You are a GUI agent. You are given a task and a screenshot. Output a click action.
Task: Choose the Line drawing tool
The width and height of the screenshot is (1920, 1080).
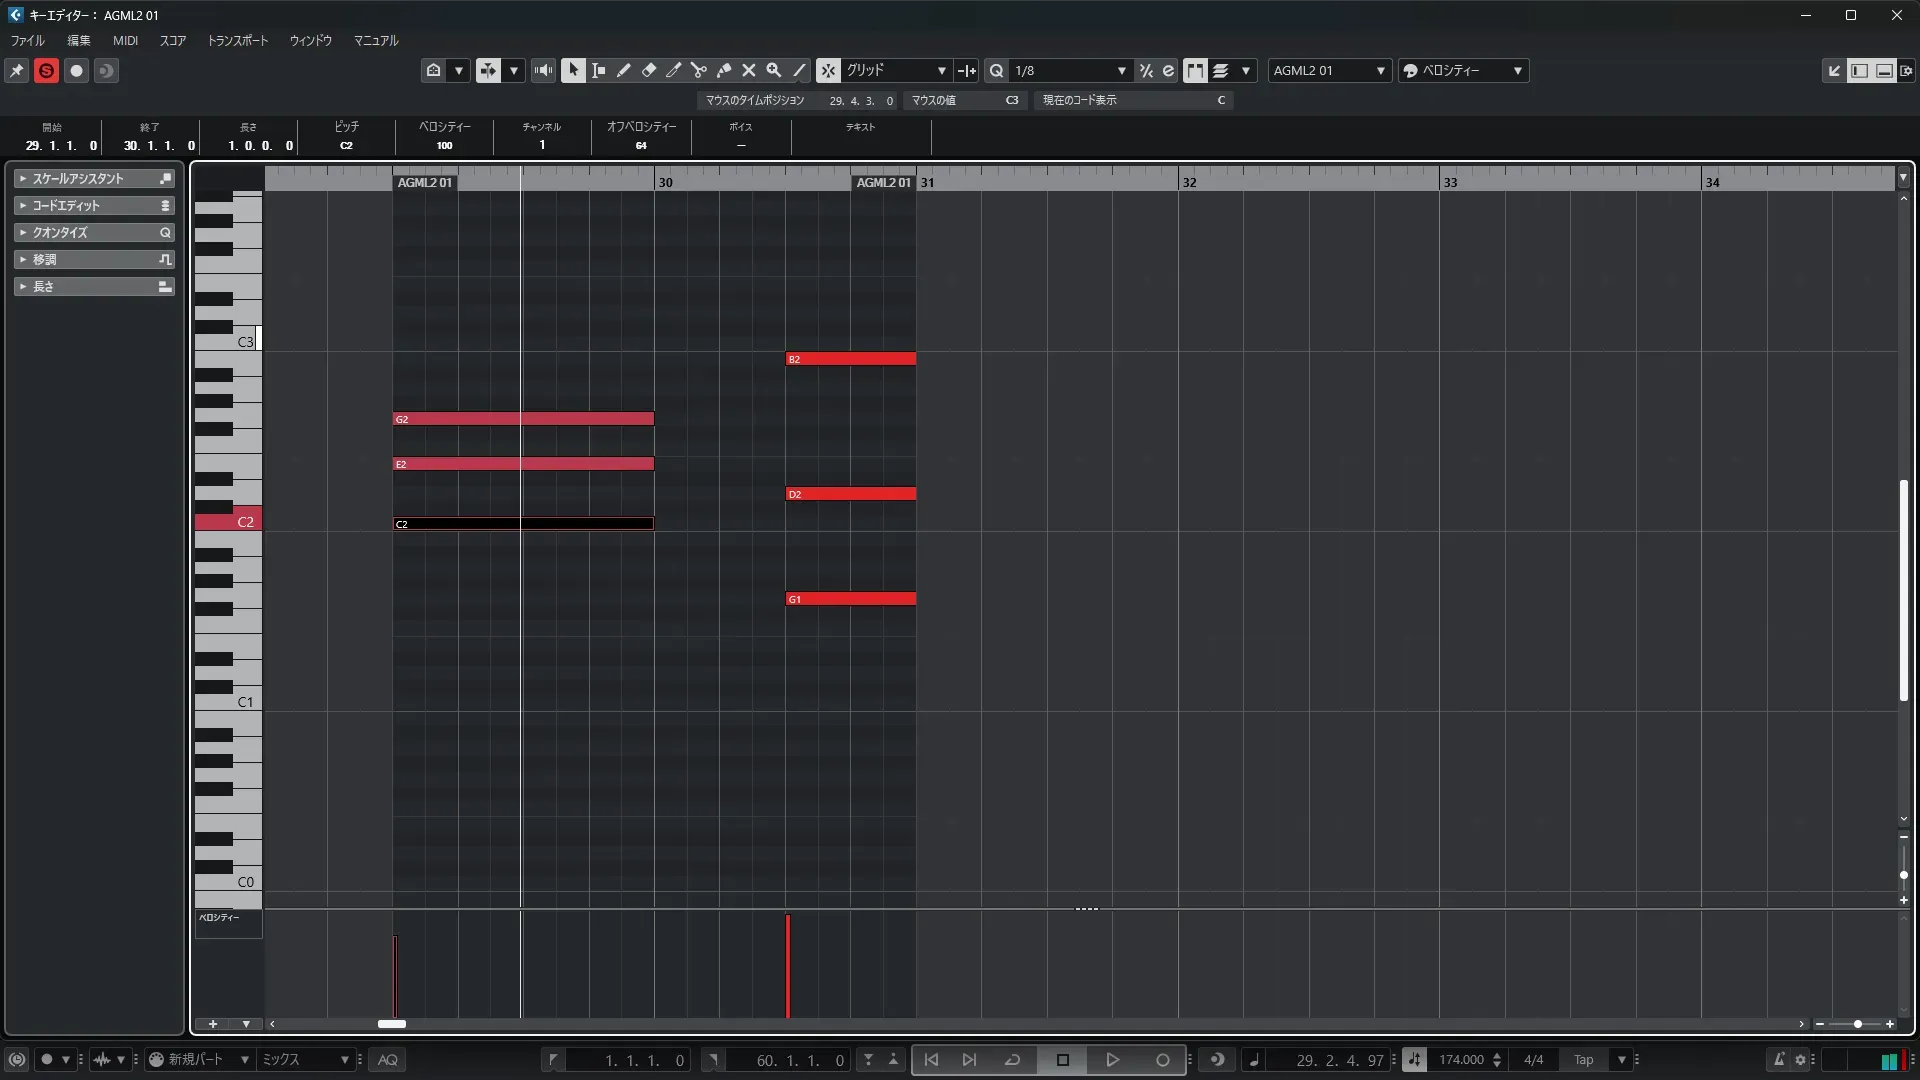(x=799, y=70)
